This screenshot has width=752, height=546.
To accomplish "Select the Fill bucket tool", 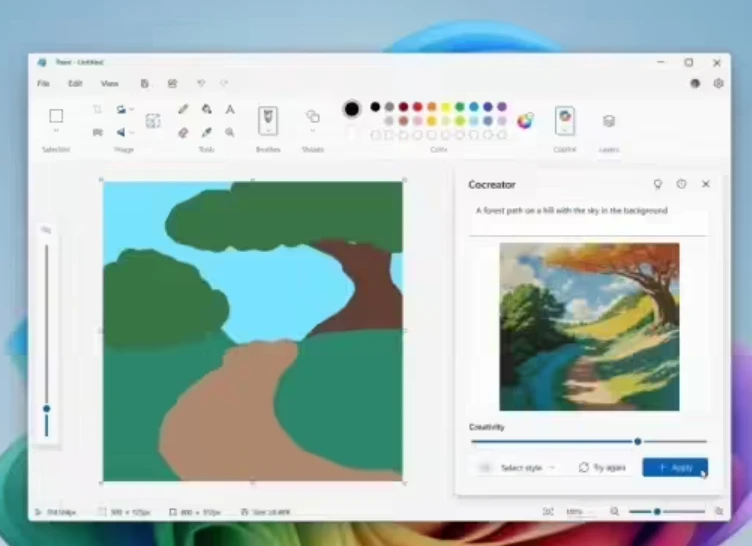I will point(206,109).
